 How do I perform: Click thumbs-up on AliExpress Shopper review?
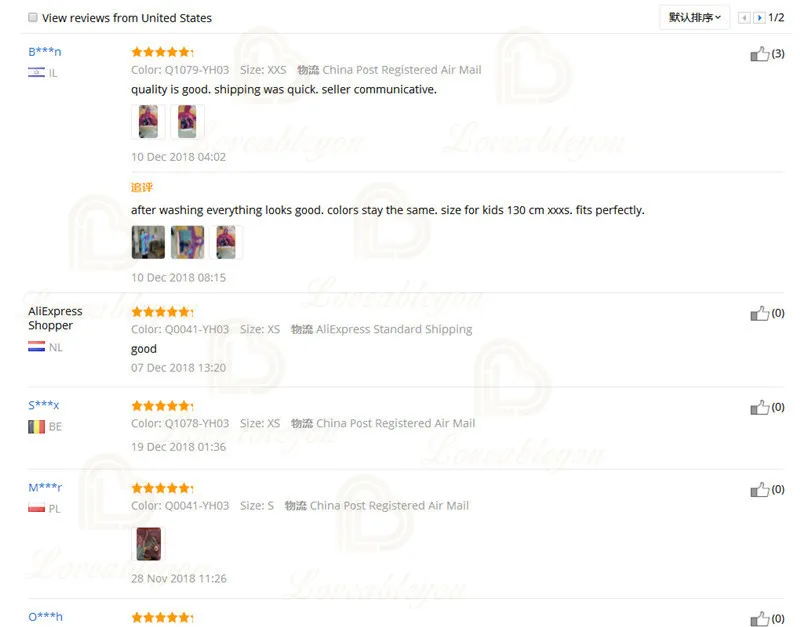[x=759, y=314]
